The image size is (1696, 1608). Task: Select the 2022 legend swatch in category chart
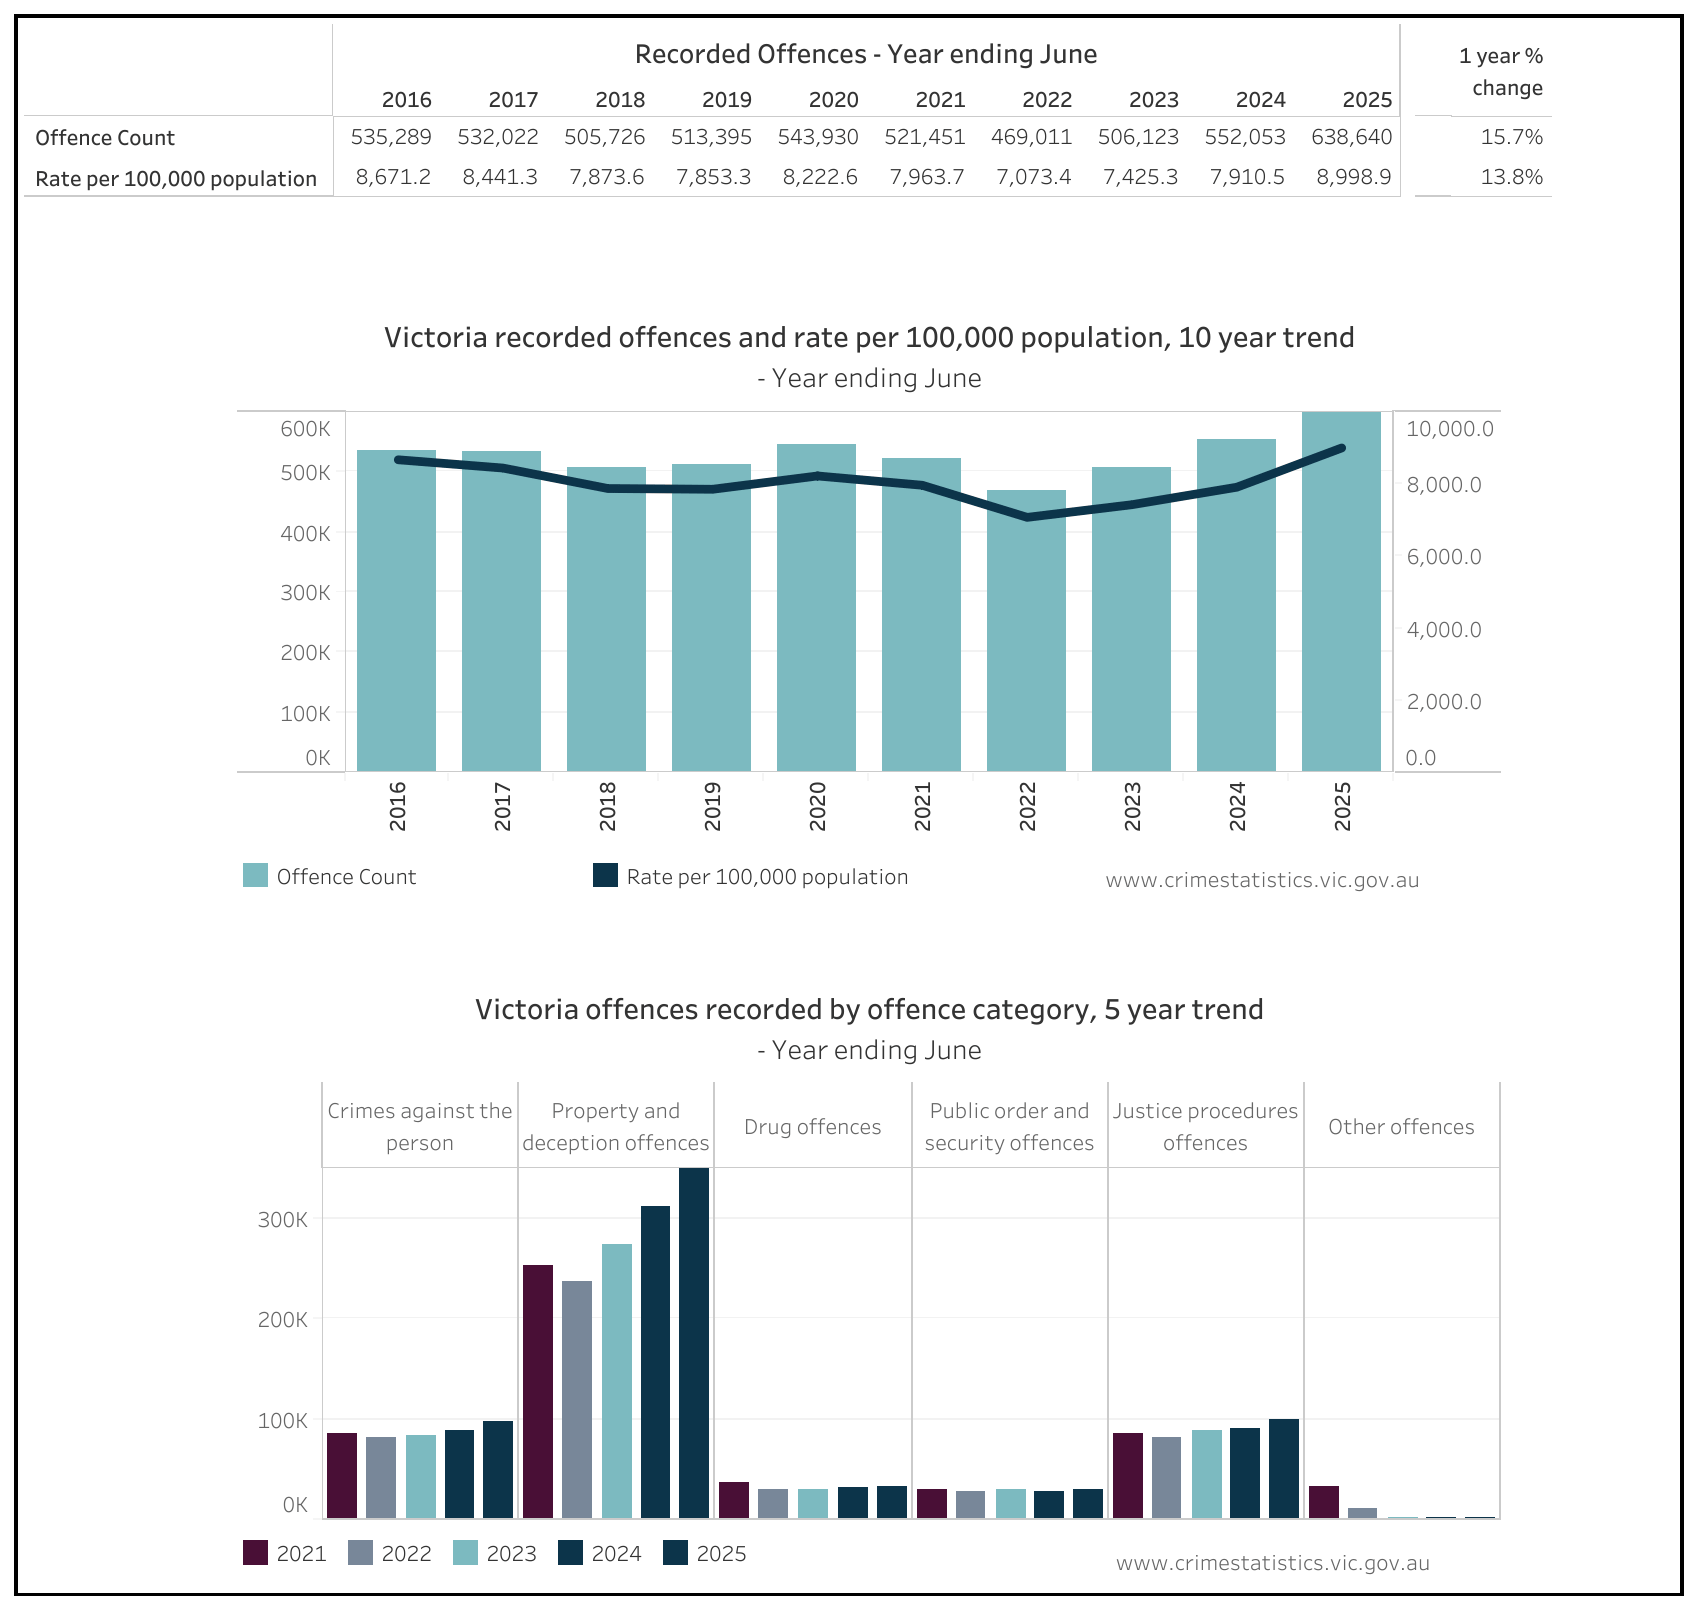(360, 1553)
